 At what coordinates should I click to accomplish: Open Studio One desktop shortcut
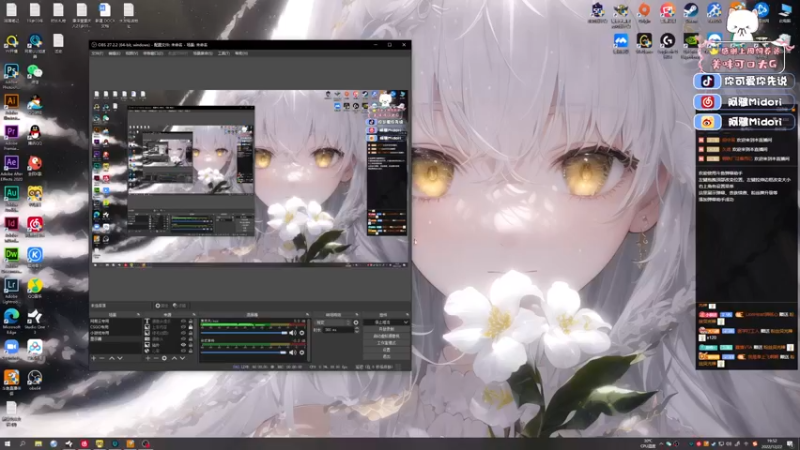point(35,316)
